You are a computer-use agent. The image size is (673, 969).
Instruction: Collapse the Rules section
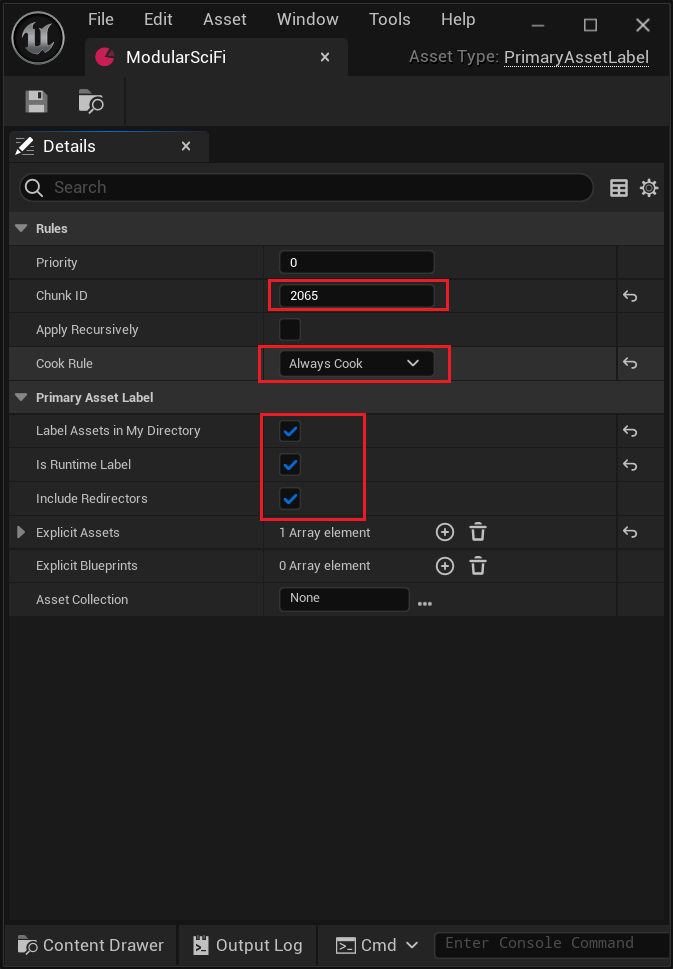[21, 229]
